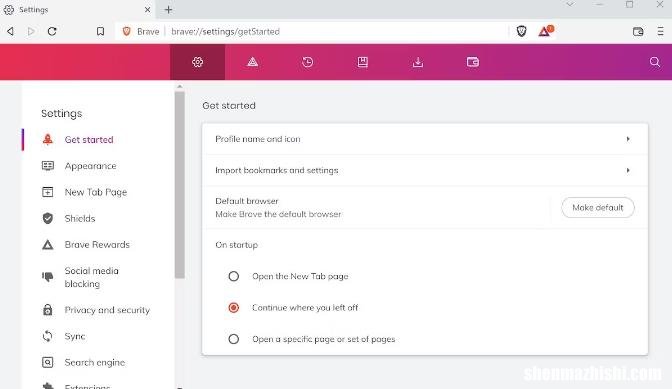Viewport: 672px width, 389px height.
Task: Open Bookmarks icon in the top bar
Action: click(363, 62)
